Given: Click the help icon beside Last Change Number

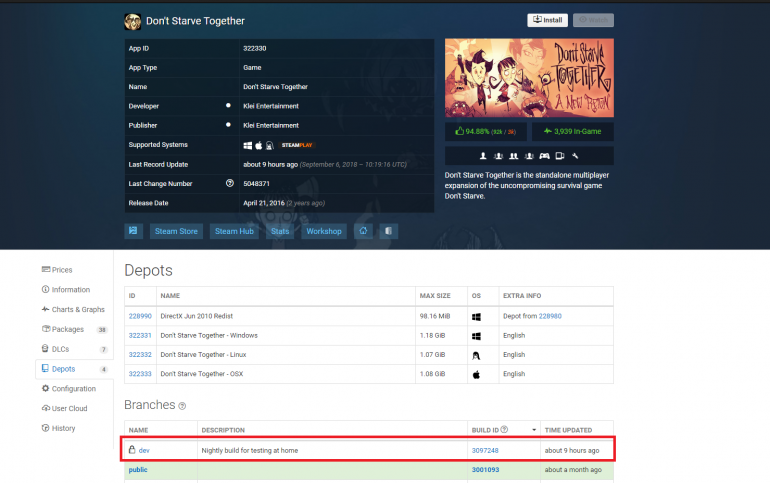Looking at the screenshot, I should (x=230, y=183).
